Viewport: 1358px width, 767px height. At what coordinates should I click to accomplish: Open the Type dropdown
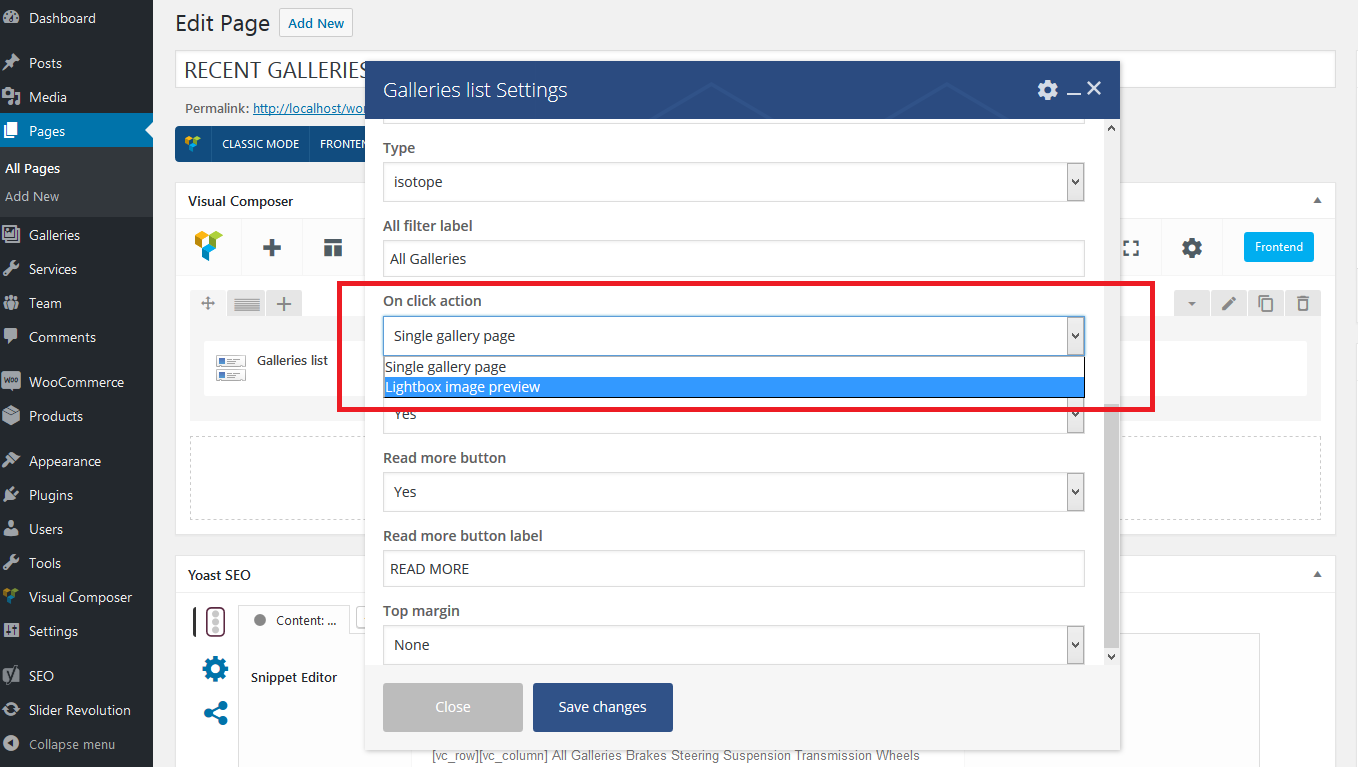click(x=733, y=182)
